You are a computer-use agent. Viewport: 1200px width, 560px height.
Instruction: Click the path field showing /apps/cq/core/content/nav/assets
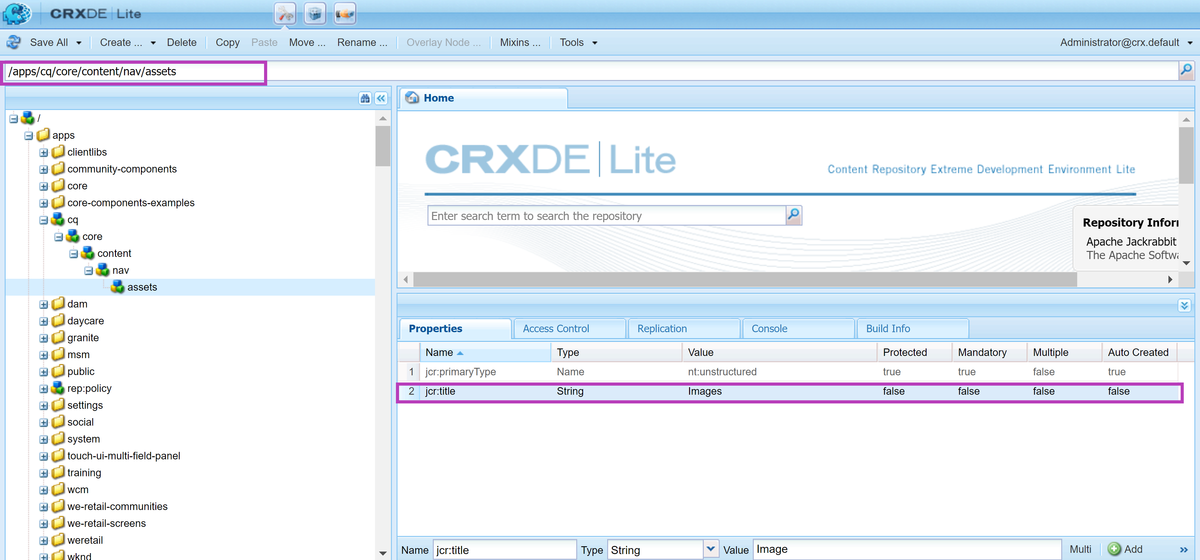coord(590,71)
